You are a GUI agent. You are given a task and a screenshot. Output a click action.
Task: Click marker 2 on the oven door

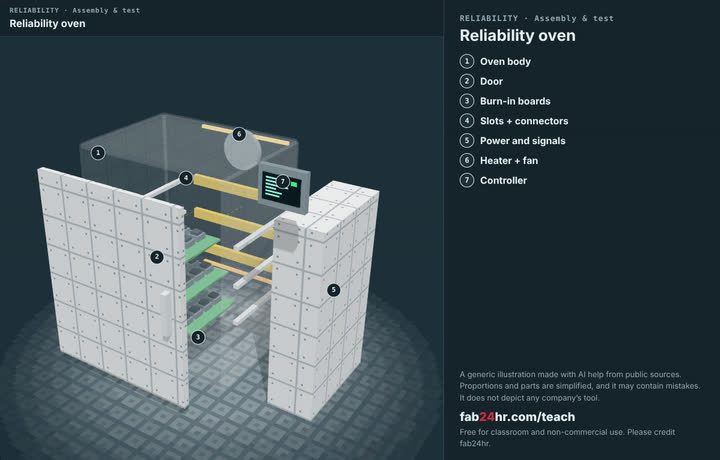(157, 257)
